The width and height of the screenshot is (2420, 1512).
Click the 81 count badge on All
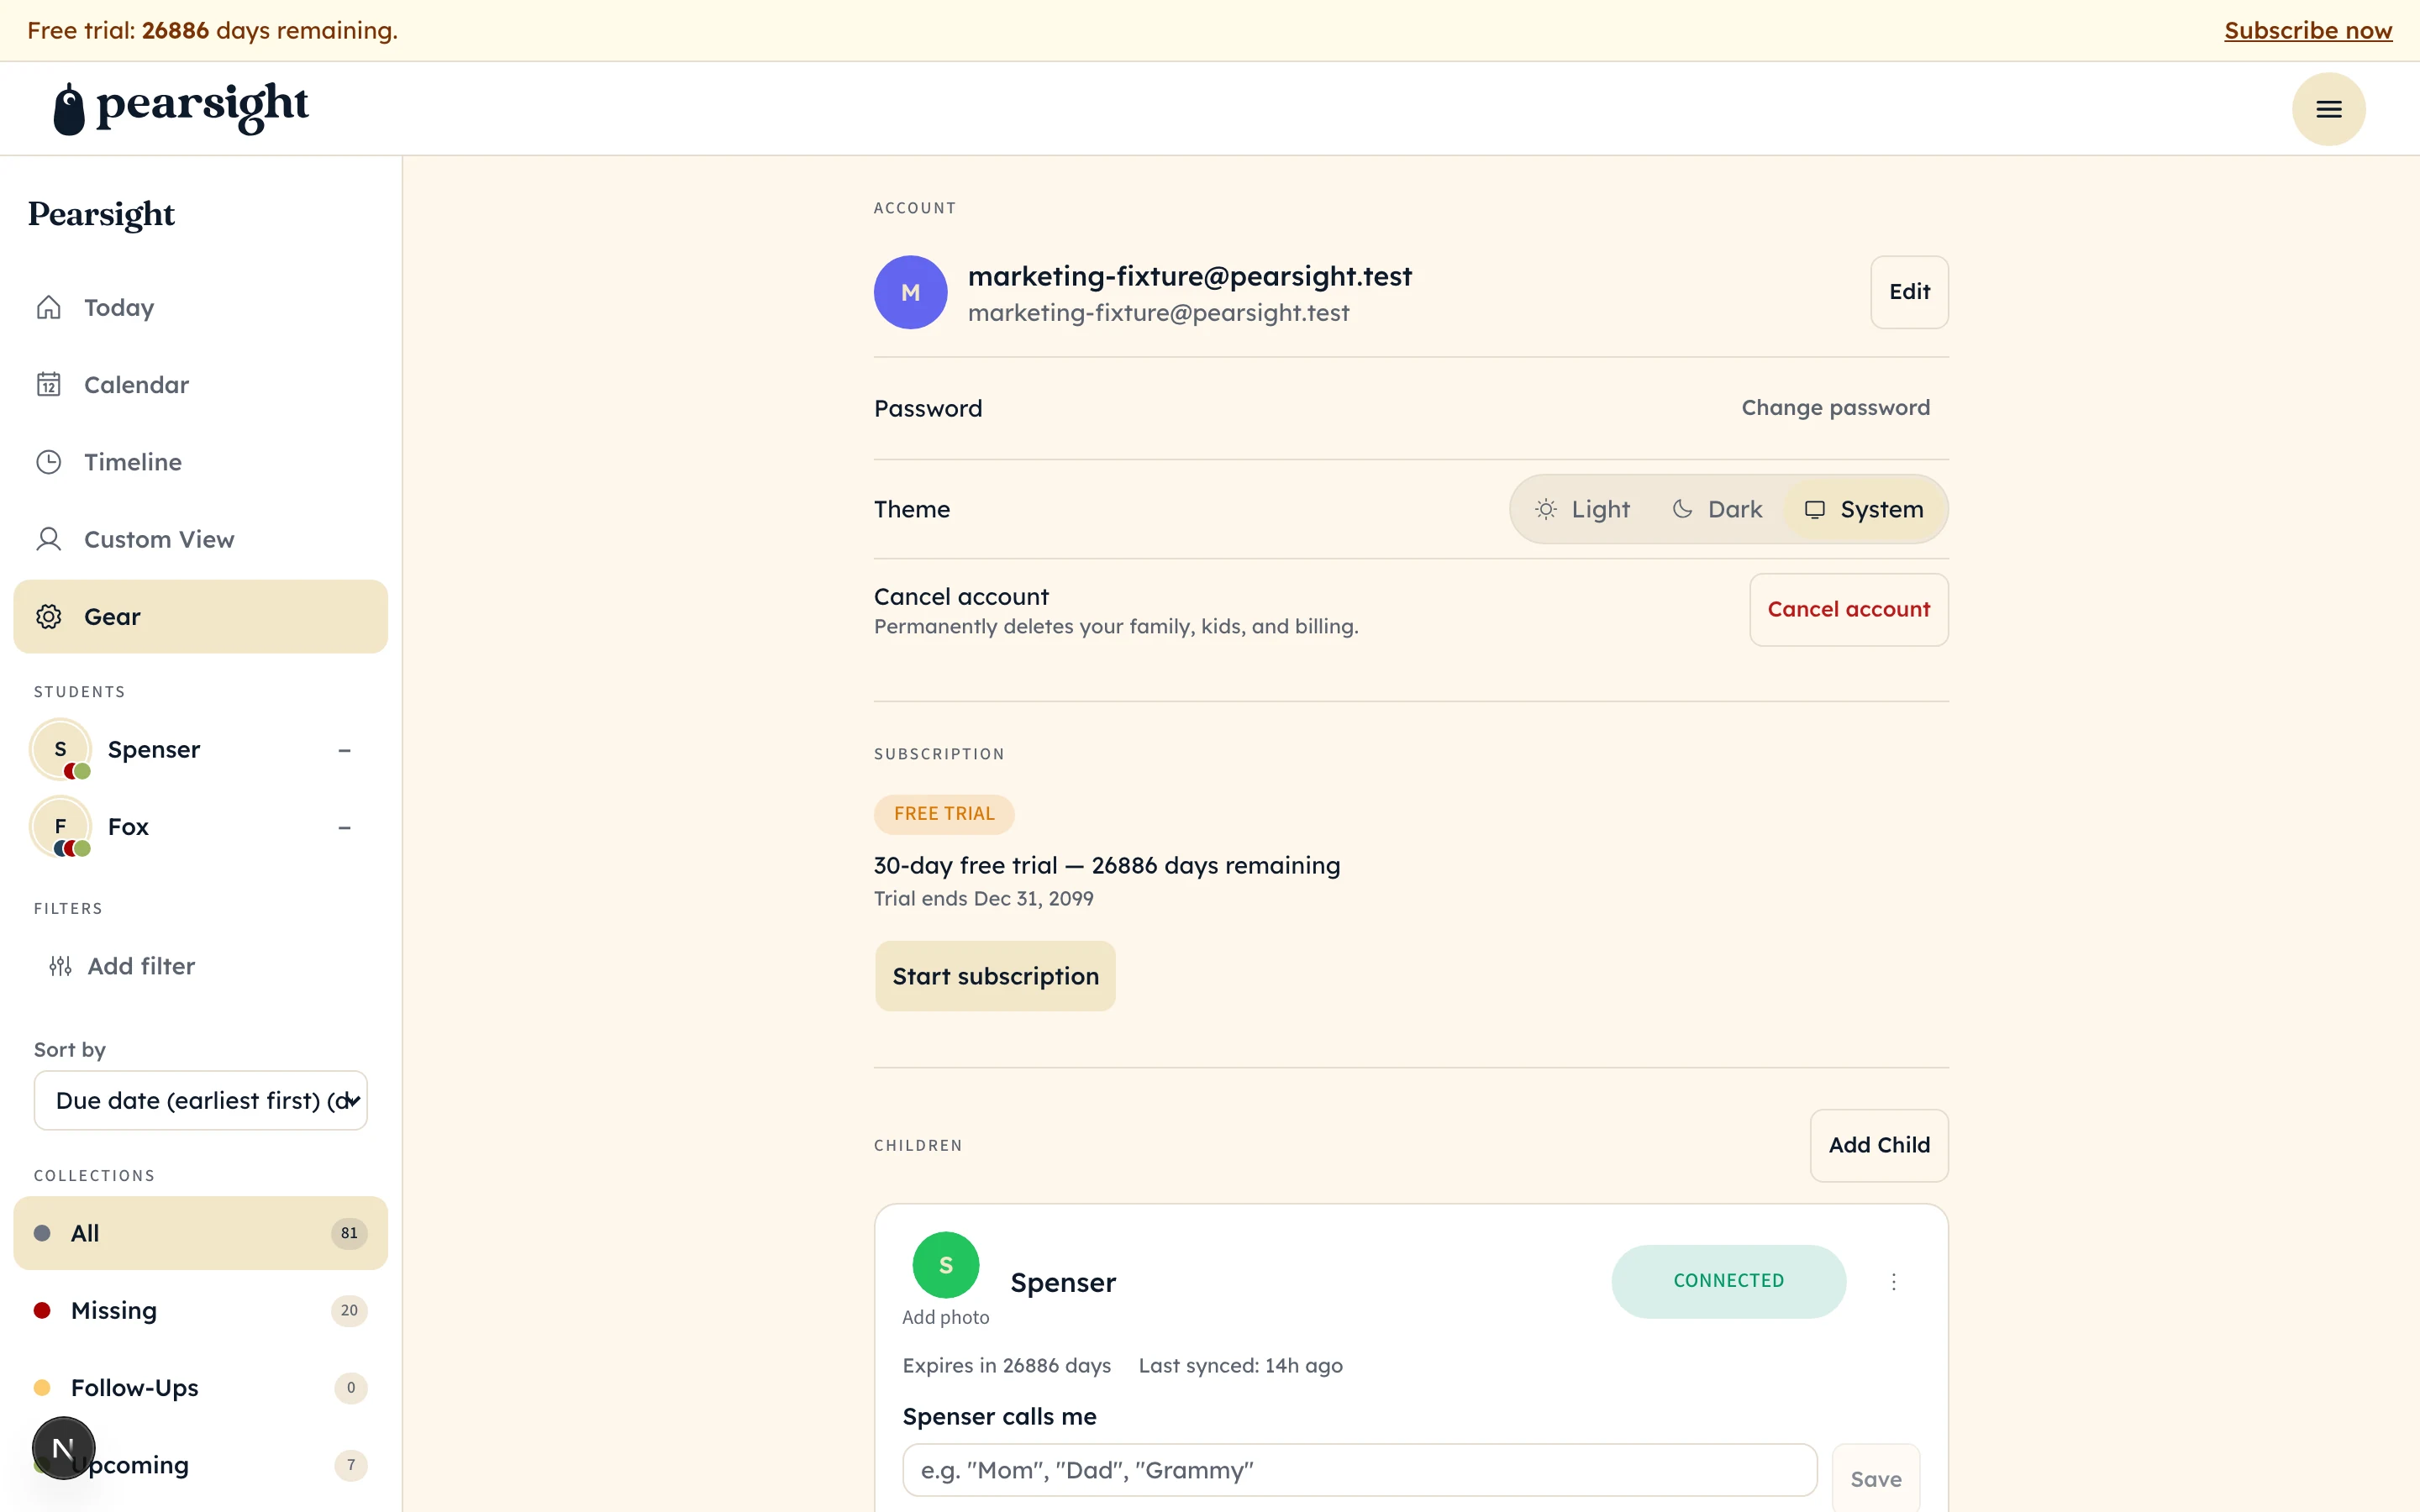pos(349,1233)
